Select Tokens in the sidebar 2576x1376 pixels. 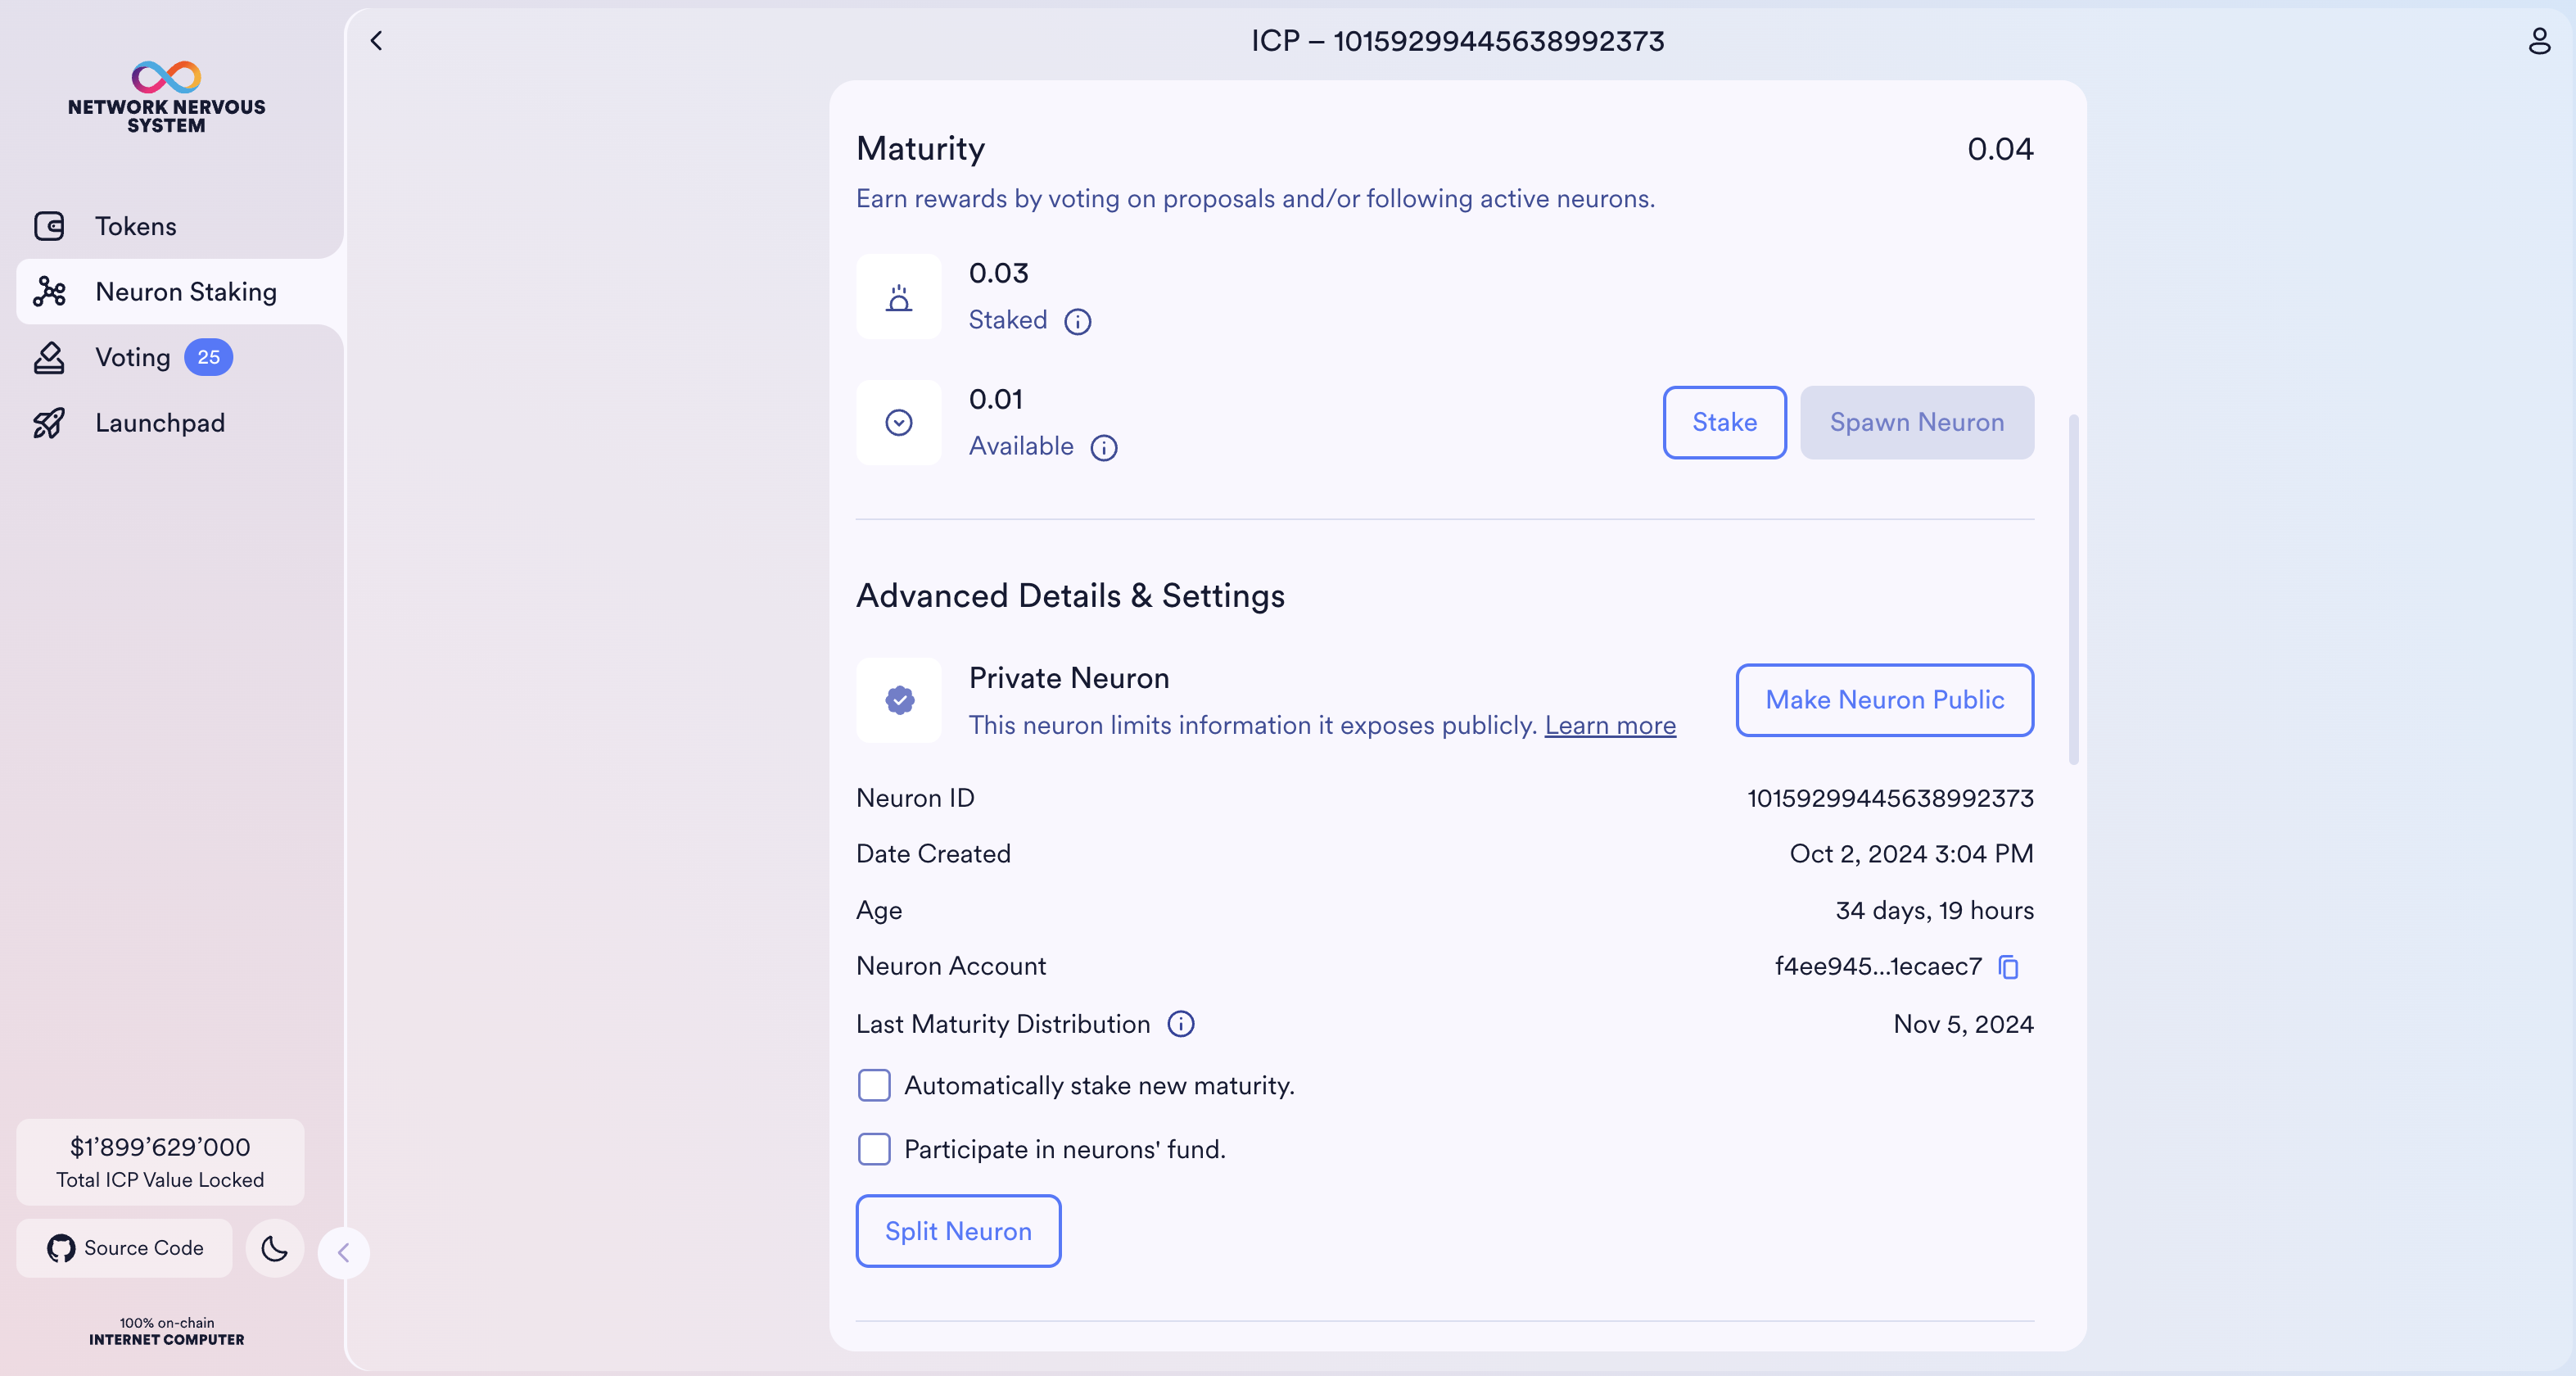[x=135, y=226]
